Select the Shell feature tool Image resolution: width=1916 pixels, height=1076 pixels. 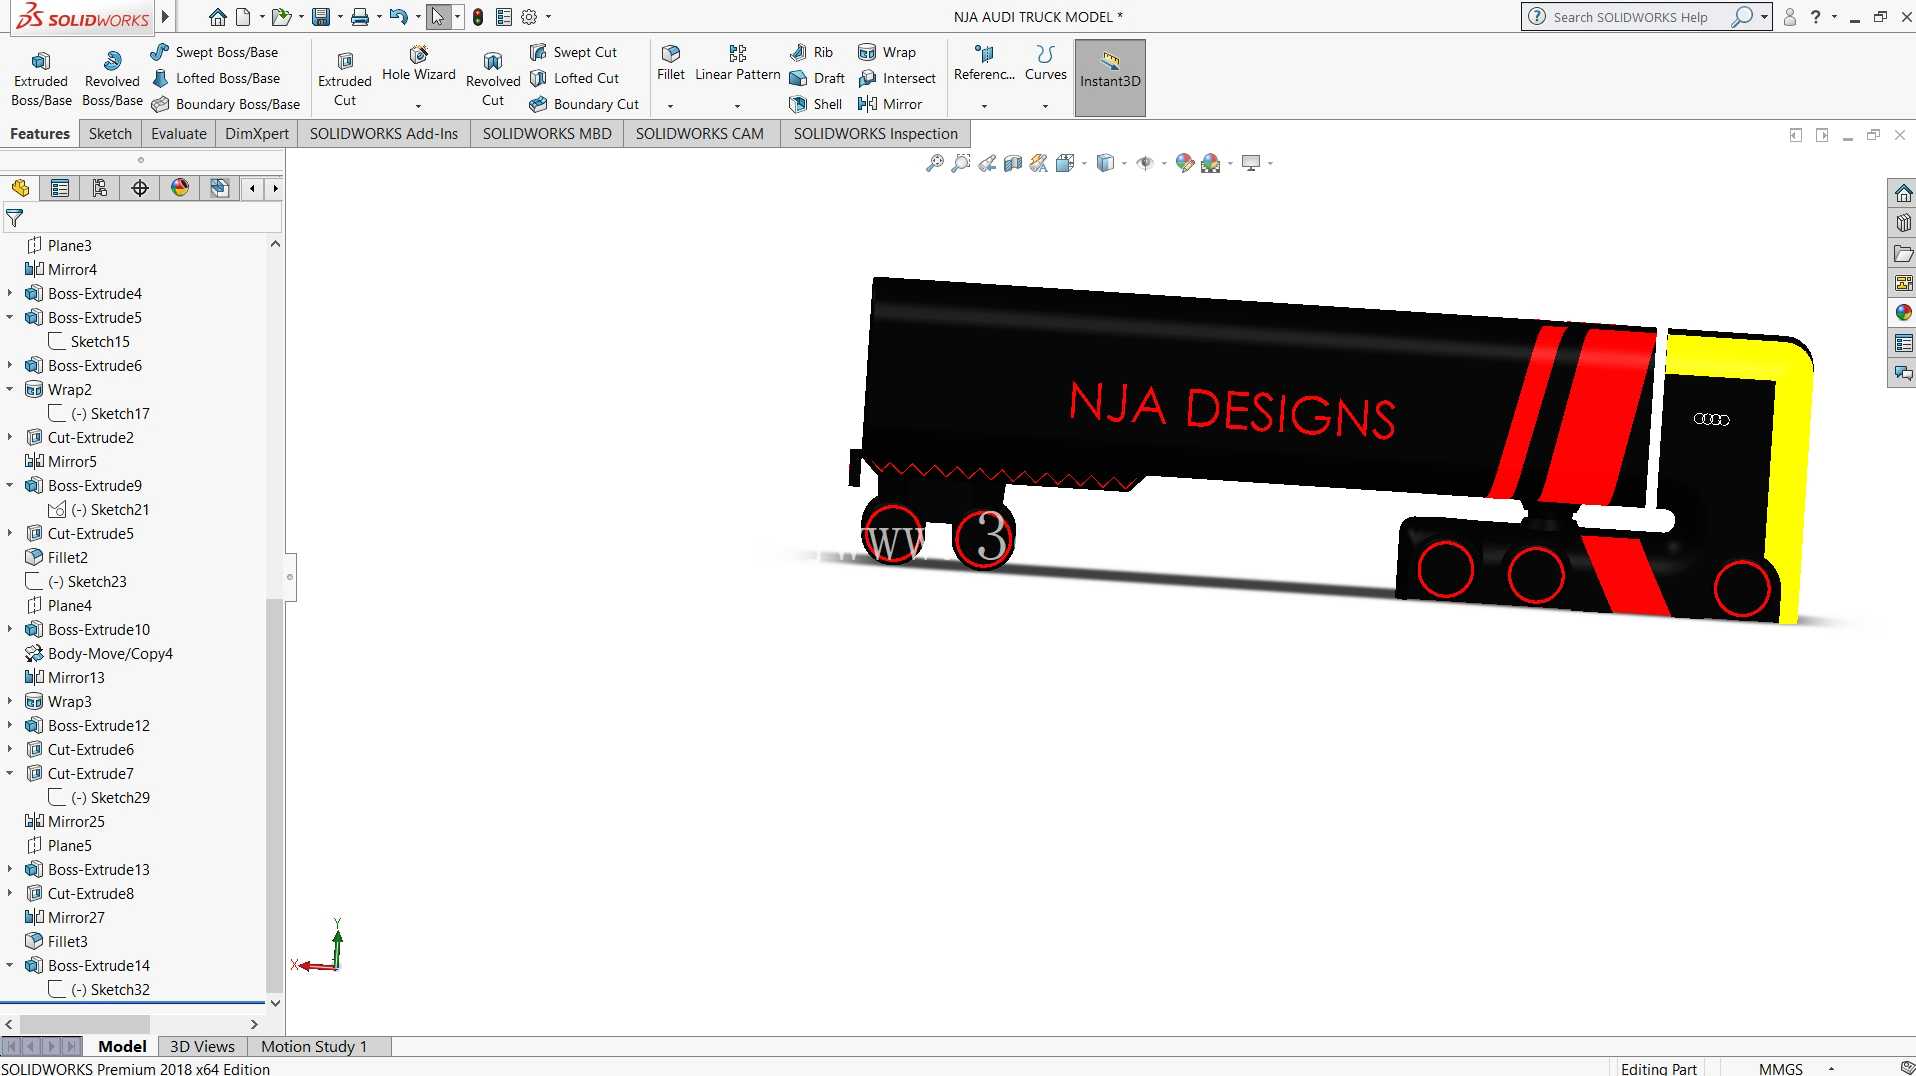[x=816, y=104]
